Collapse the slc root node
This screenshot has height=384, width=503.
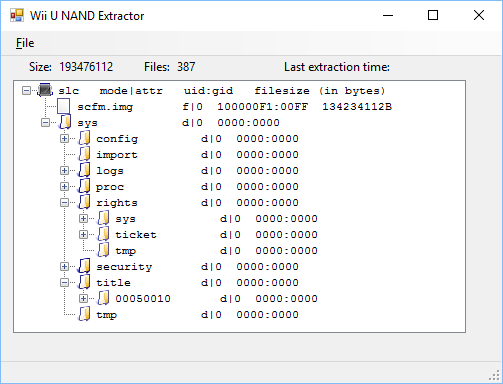[x=26, y=90]
